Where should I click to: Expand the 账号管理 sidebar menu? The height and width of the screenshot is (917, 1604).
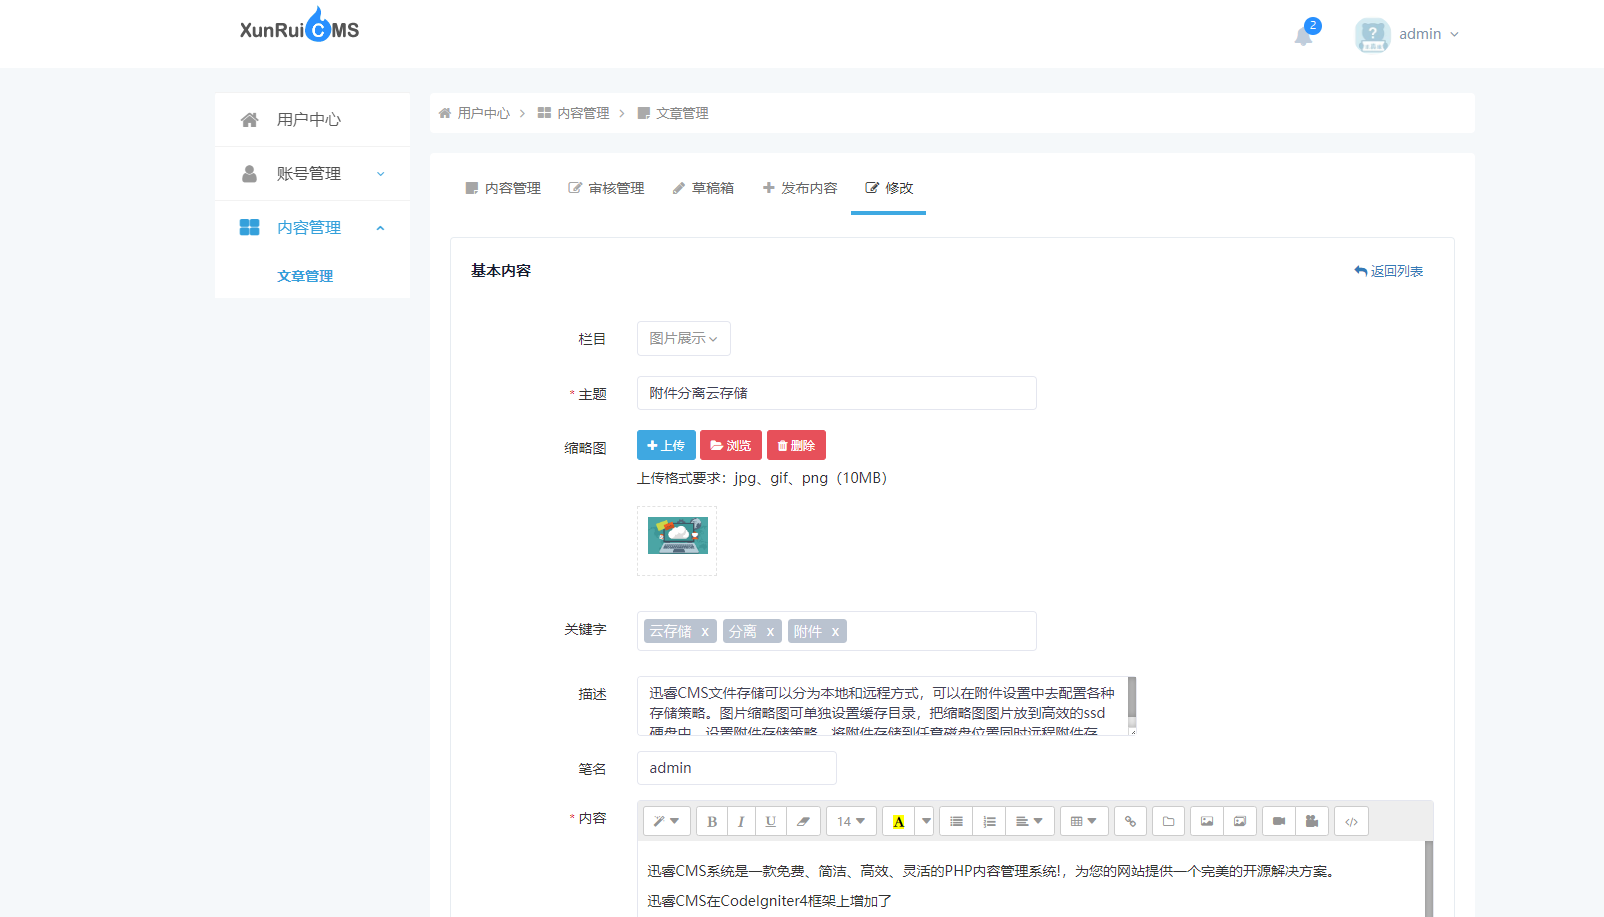point(312,174)
